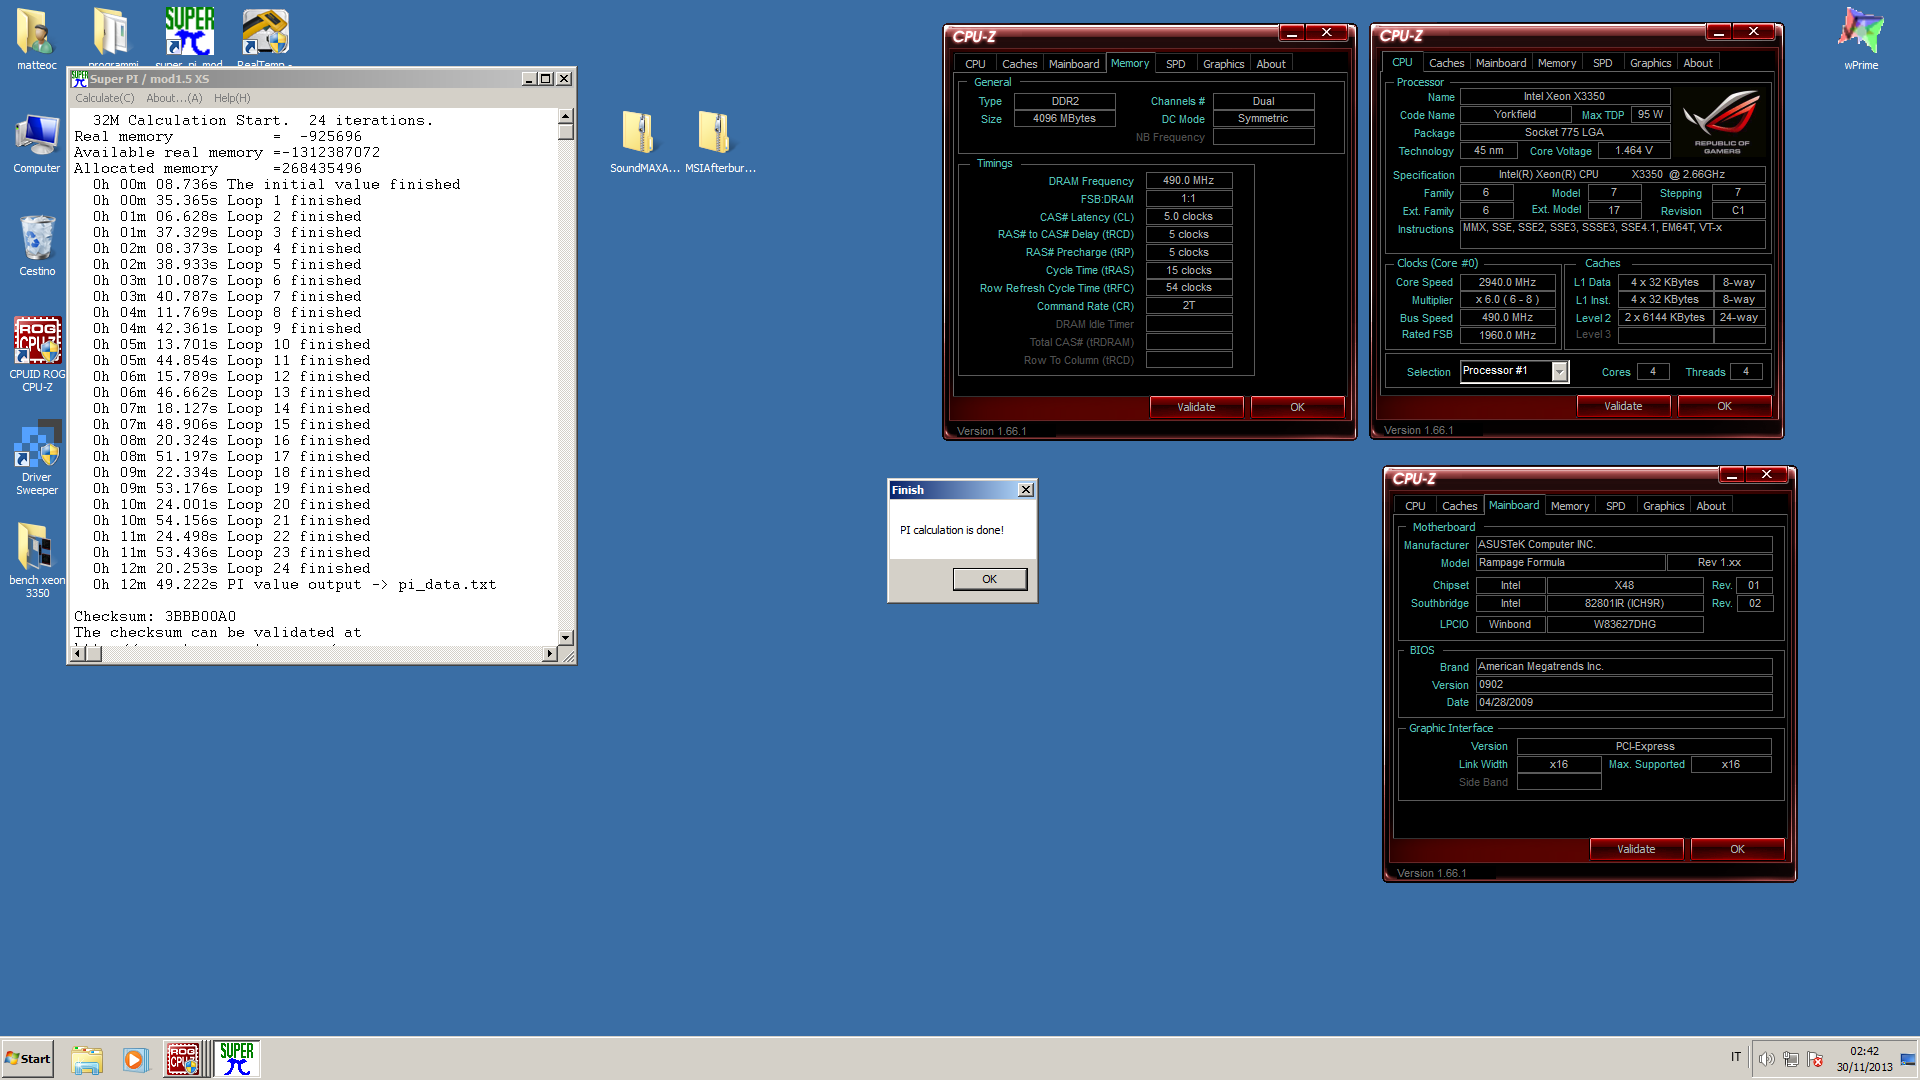Switch to the Super PI taskbar button
This screenshot has width=1920, height=1080.
pyautogui.click(x=237, y=1059)
